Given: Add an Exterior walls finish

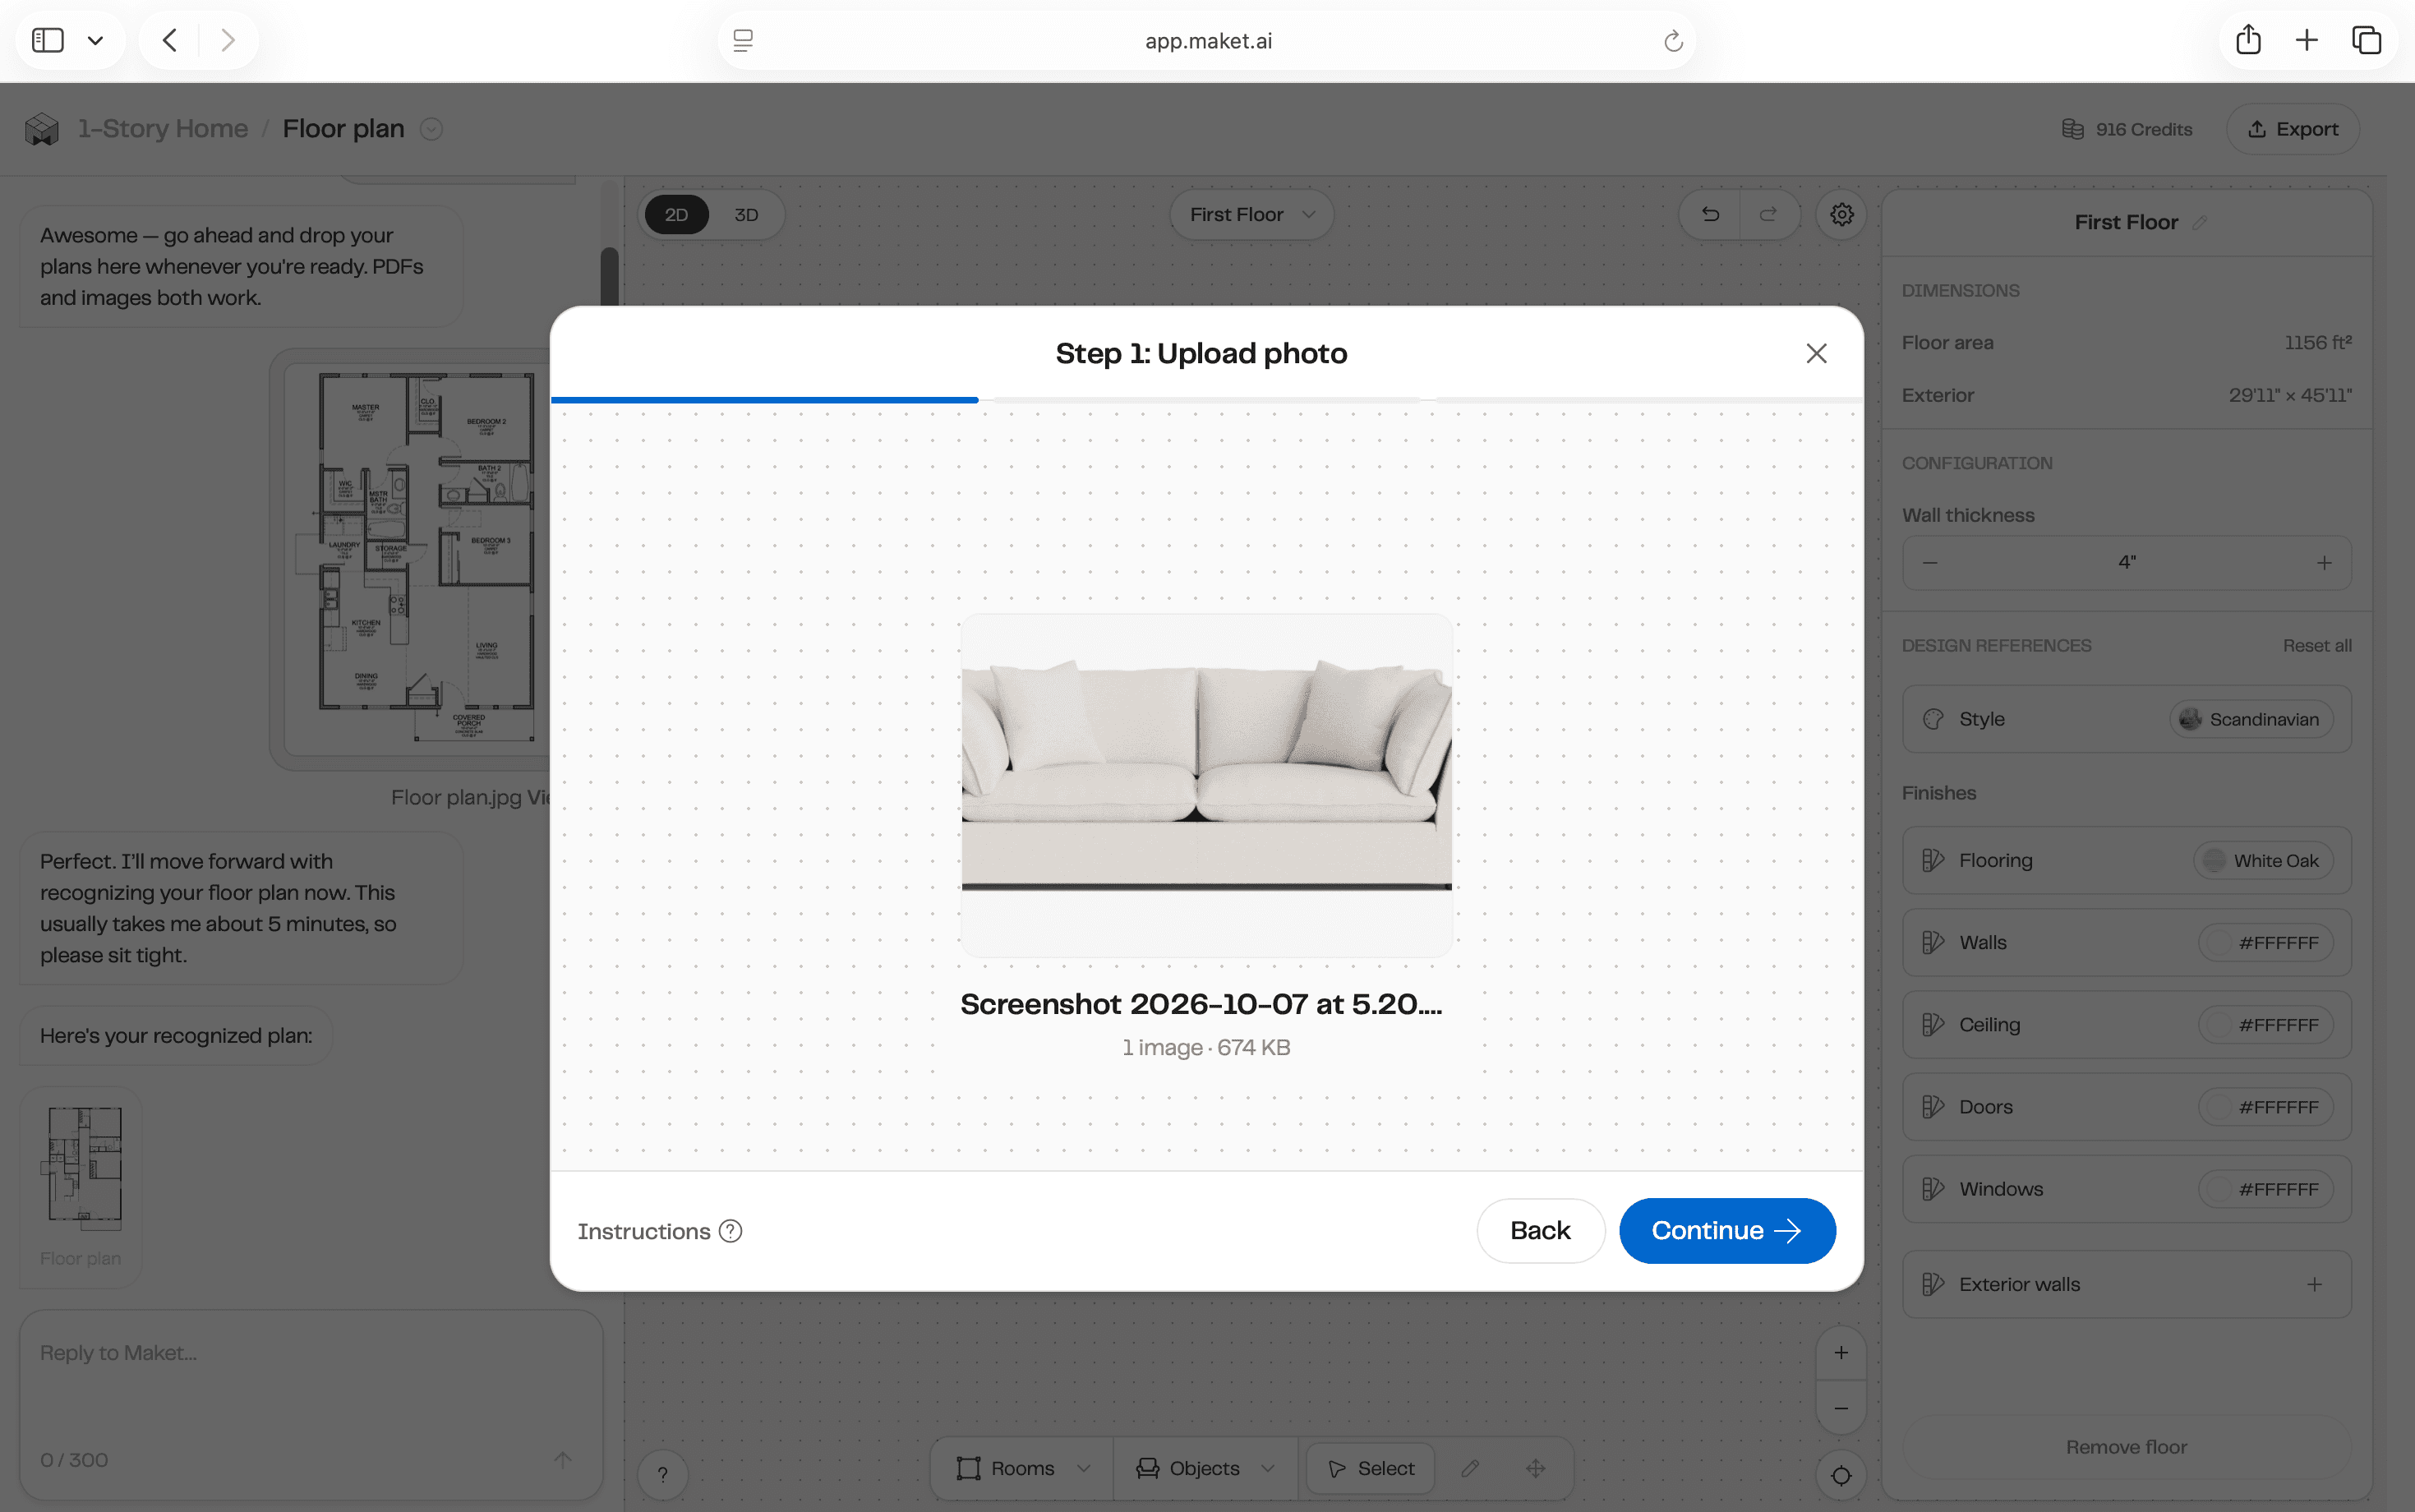Looking at the screenshot, I should [2314, 1284].
